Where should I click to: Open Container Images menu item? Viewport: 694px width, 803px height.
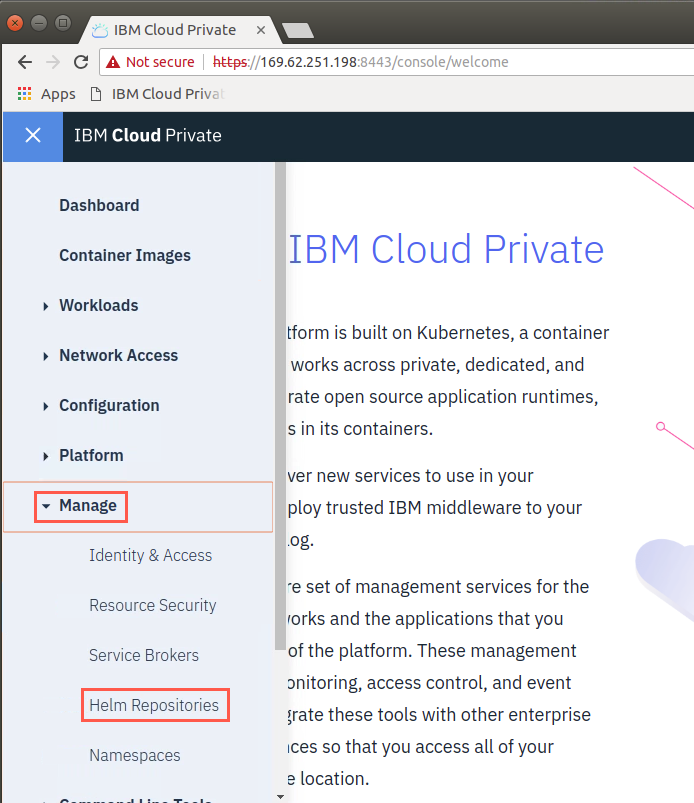coord(125,256)
